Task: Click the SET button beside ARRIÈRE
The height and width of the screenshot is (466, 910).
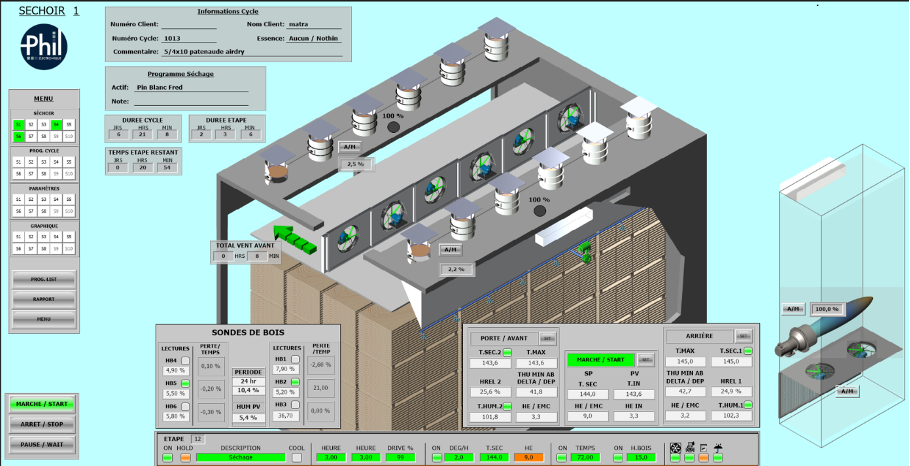Action: click(743, 336)
